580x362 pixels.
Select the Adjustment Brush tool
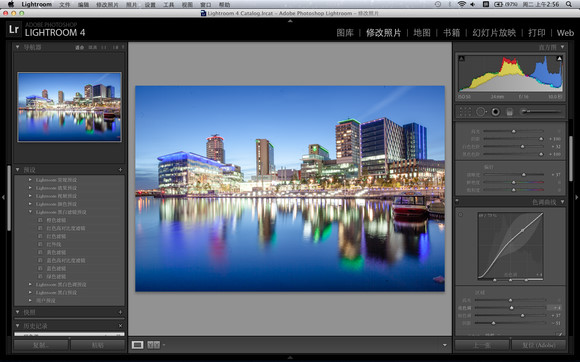pos(541,111)
